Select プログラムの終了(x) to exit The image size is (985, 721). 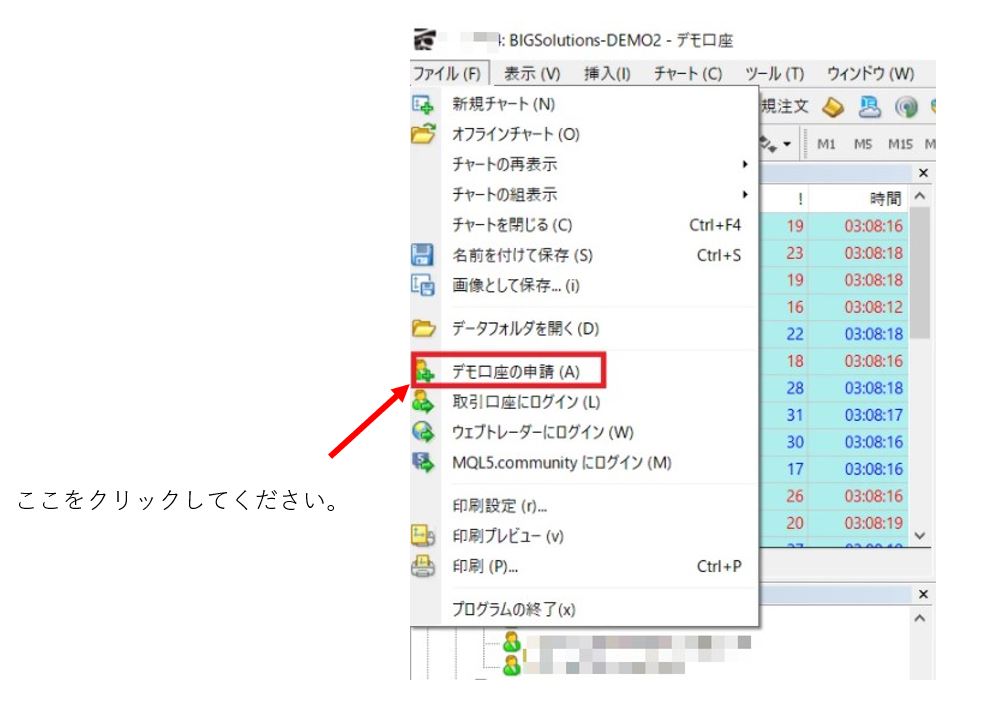point(513,609)
